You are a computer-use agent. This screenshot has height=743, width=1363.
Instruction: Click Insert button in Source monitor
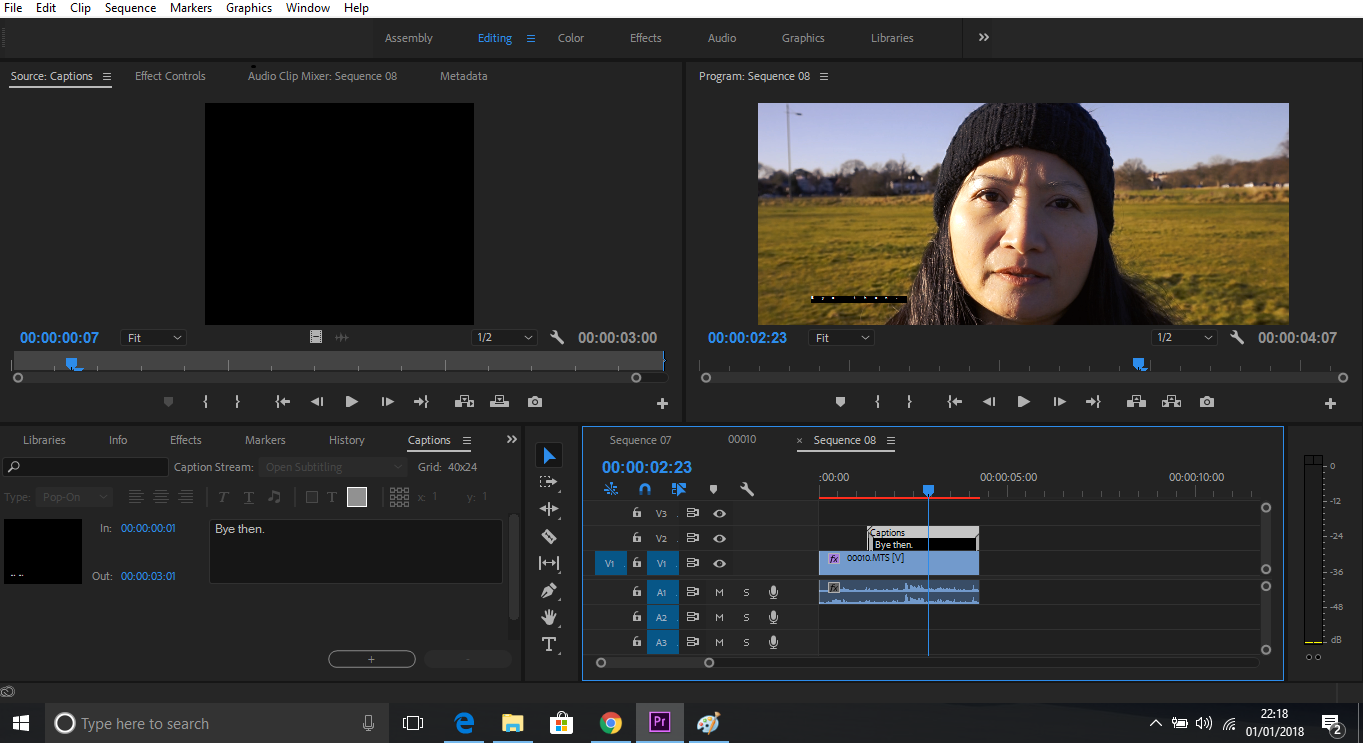(464, 402)
